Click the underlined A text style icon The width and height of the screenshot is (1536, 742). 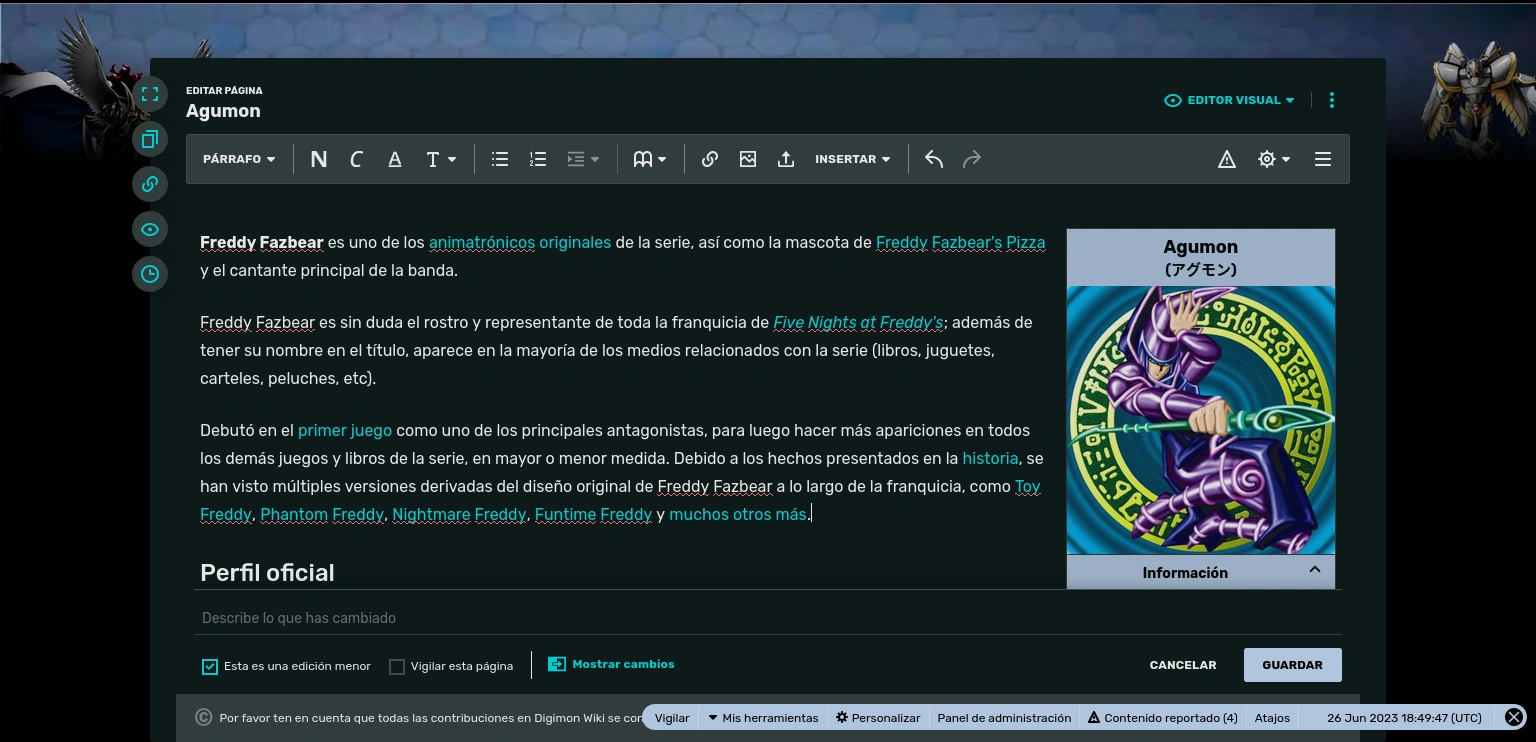395,159
